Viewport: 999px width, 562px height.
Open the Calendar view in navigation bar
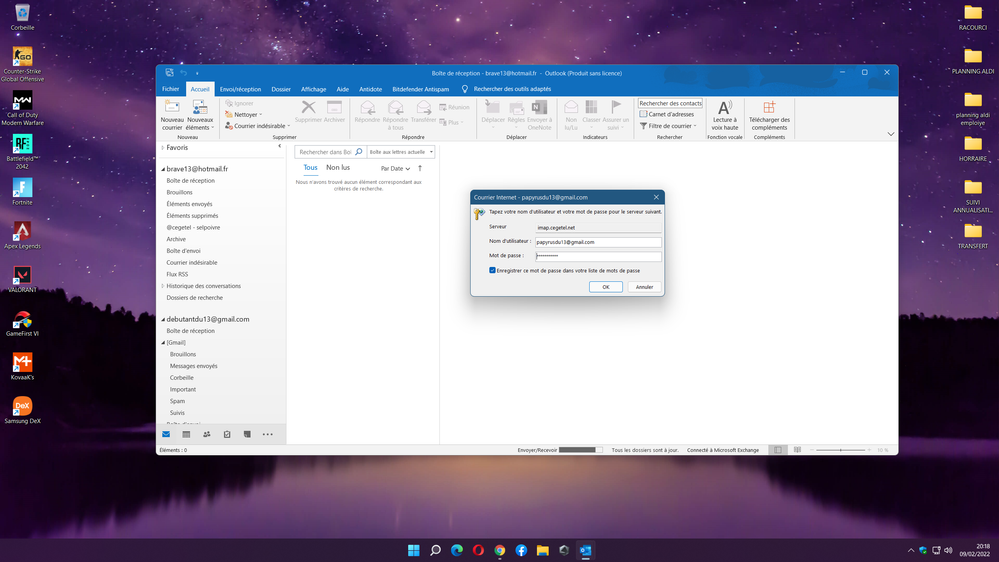pyautogui.click(x=186, y=435)
